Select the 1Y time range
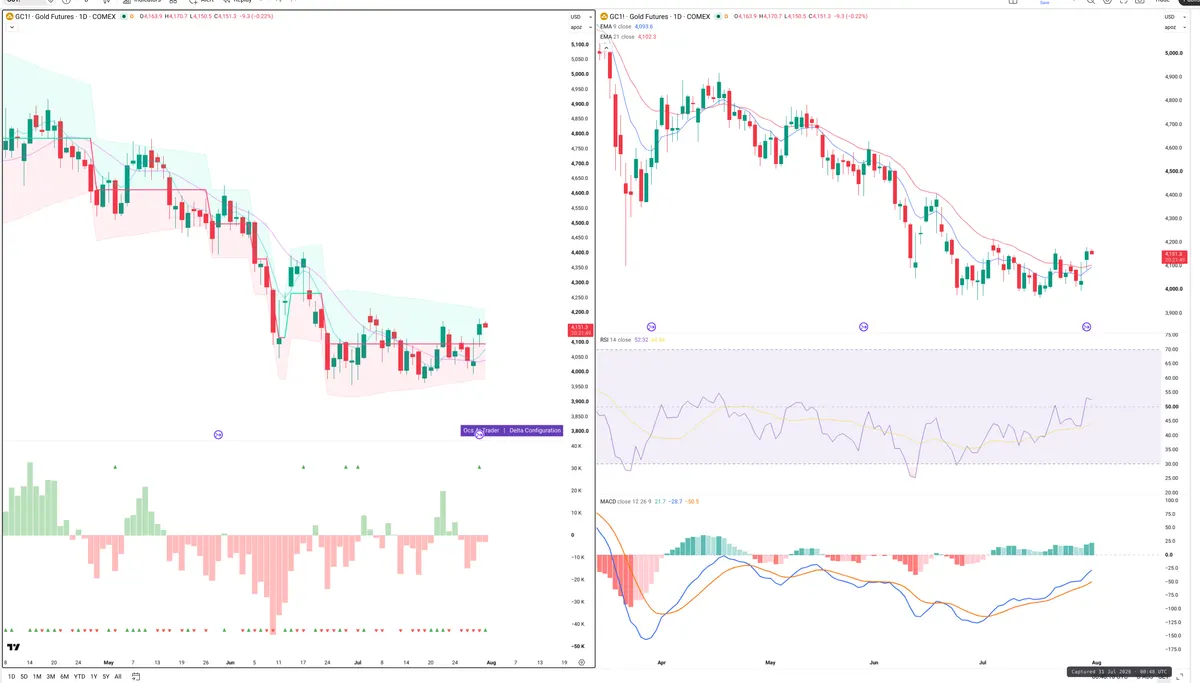The image size is (1200, 683). pyautogui.click(x=93, y=676)
